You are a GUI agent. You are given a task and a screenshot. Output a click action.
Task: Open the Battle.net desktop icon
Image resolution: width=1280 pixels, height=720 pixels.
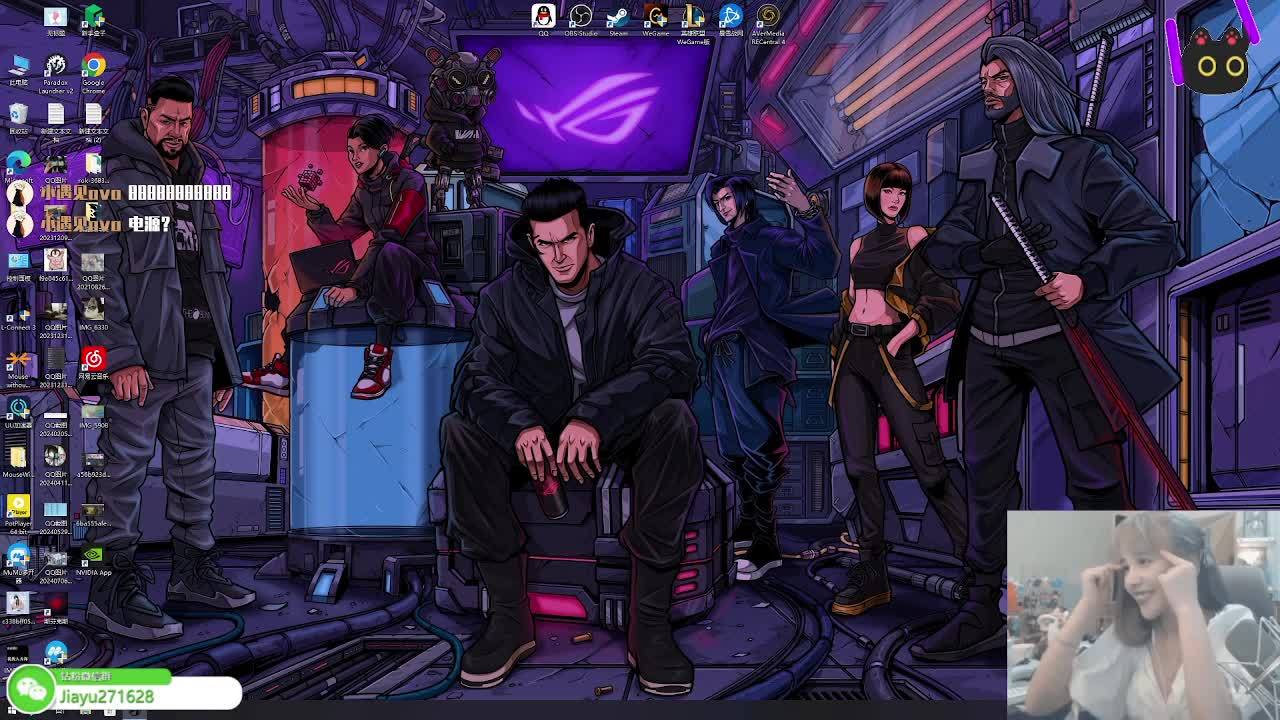[x=730, y=17]
